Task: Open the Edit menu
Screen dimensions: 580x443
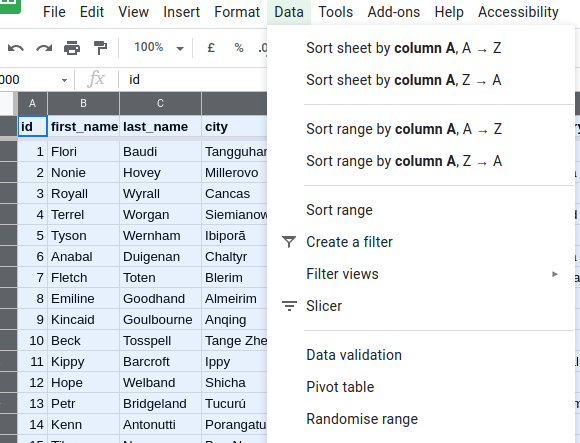Action: [92, 12]
